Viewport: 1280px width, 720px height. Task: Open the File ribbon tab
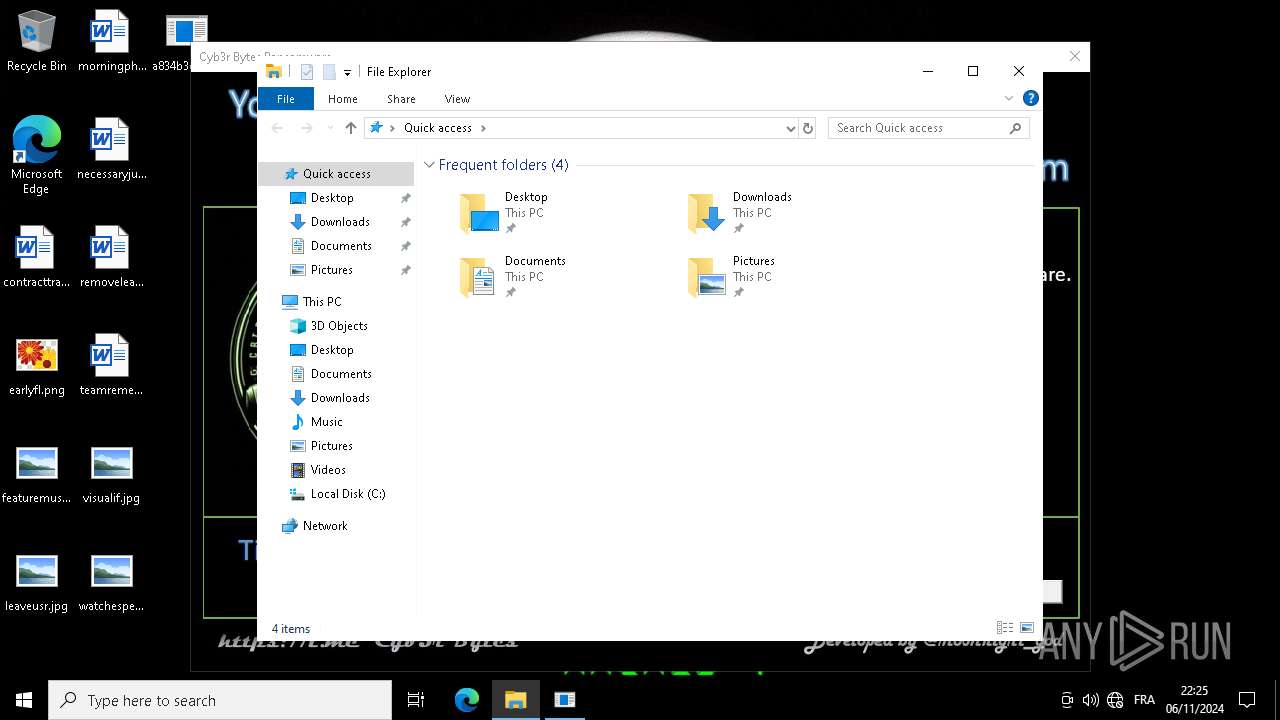tap(286, 99)
